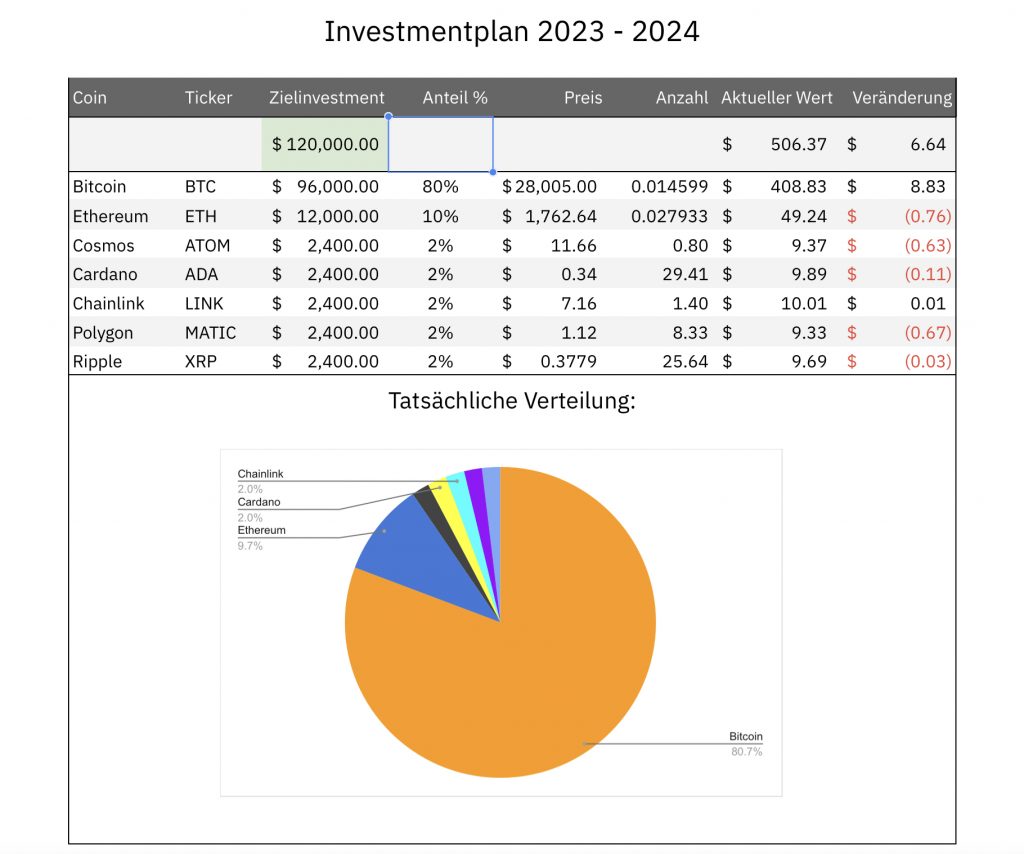Click the ETH ticker cell

click(x=200, y=216)
